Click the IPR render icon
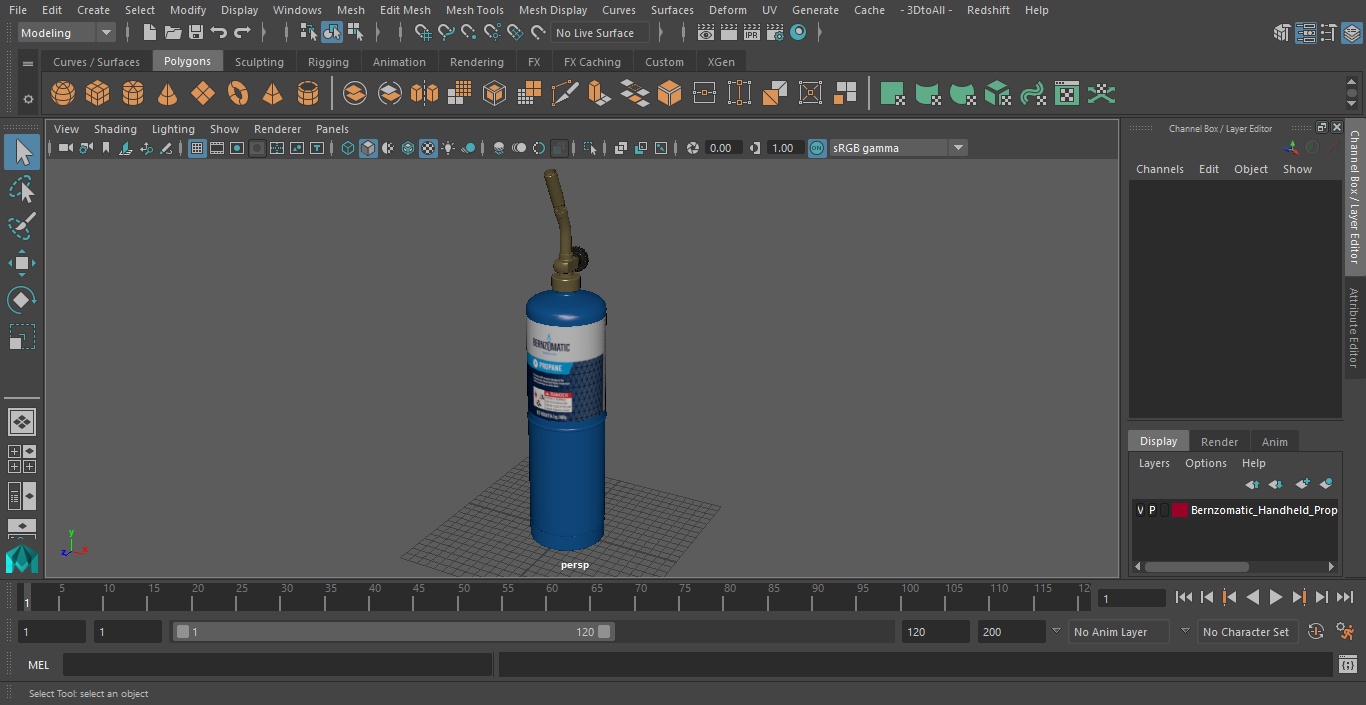The image size is (1366, 705). tap(752, 33)
